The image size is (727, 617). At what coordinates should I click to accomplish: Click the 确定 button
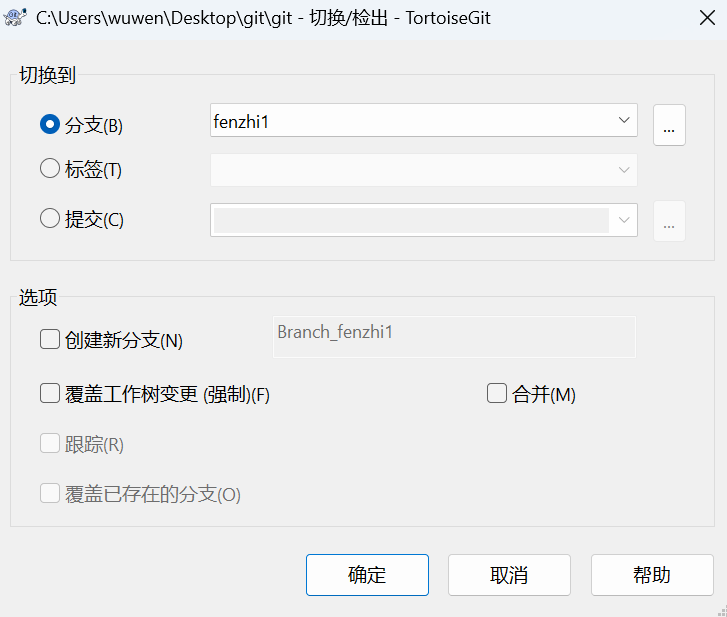(367, 575)
